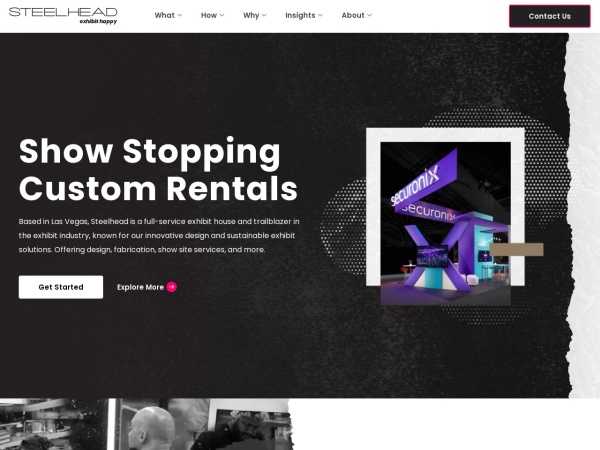This screenshot has width=600, height=450.
Task: Open the Insights chevron arrow
Action: 320,15
